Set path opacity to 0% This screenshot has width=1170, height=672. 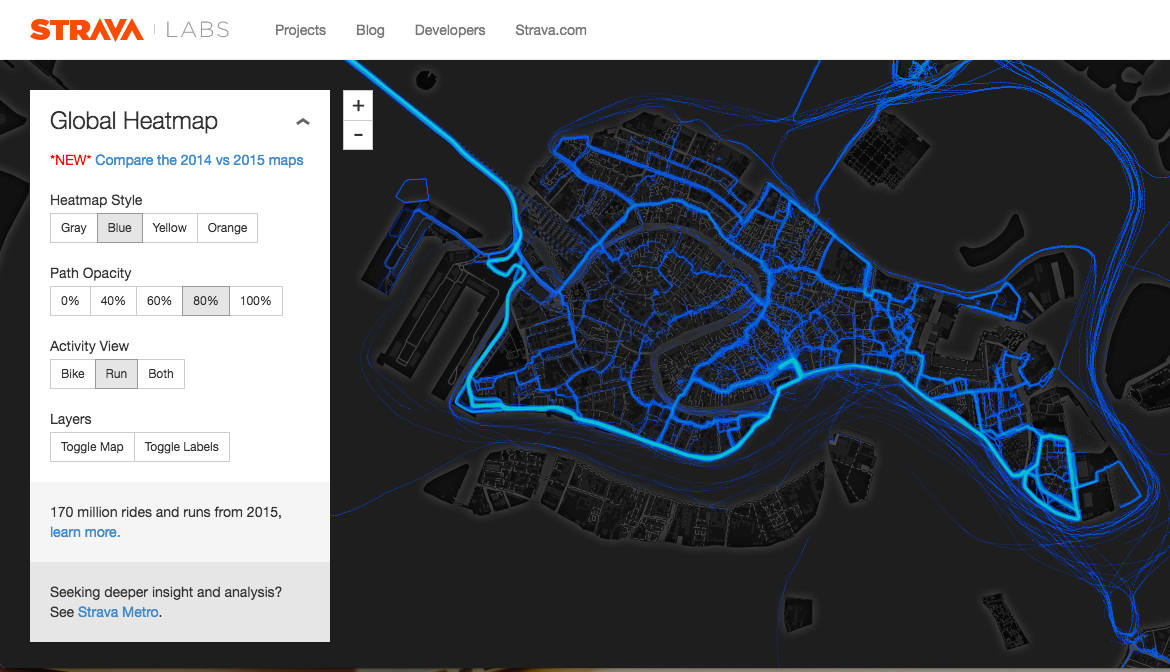click(x=70, y=301)
